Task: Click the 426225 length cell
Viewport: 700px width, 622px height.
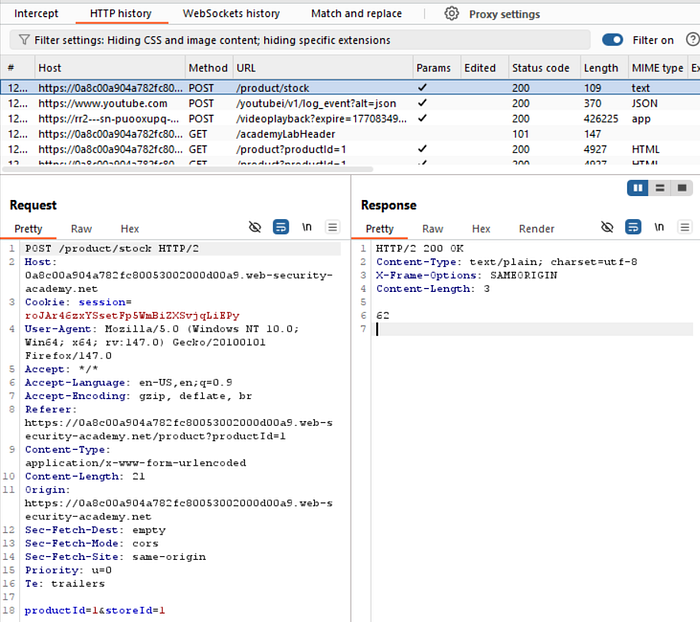Action: (x=601, y=119)
